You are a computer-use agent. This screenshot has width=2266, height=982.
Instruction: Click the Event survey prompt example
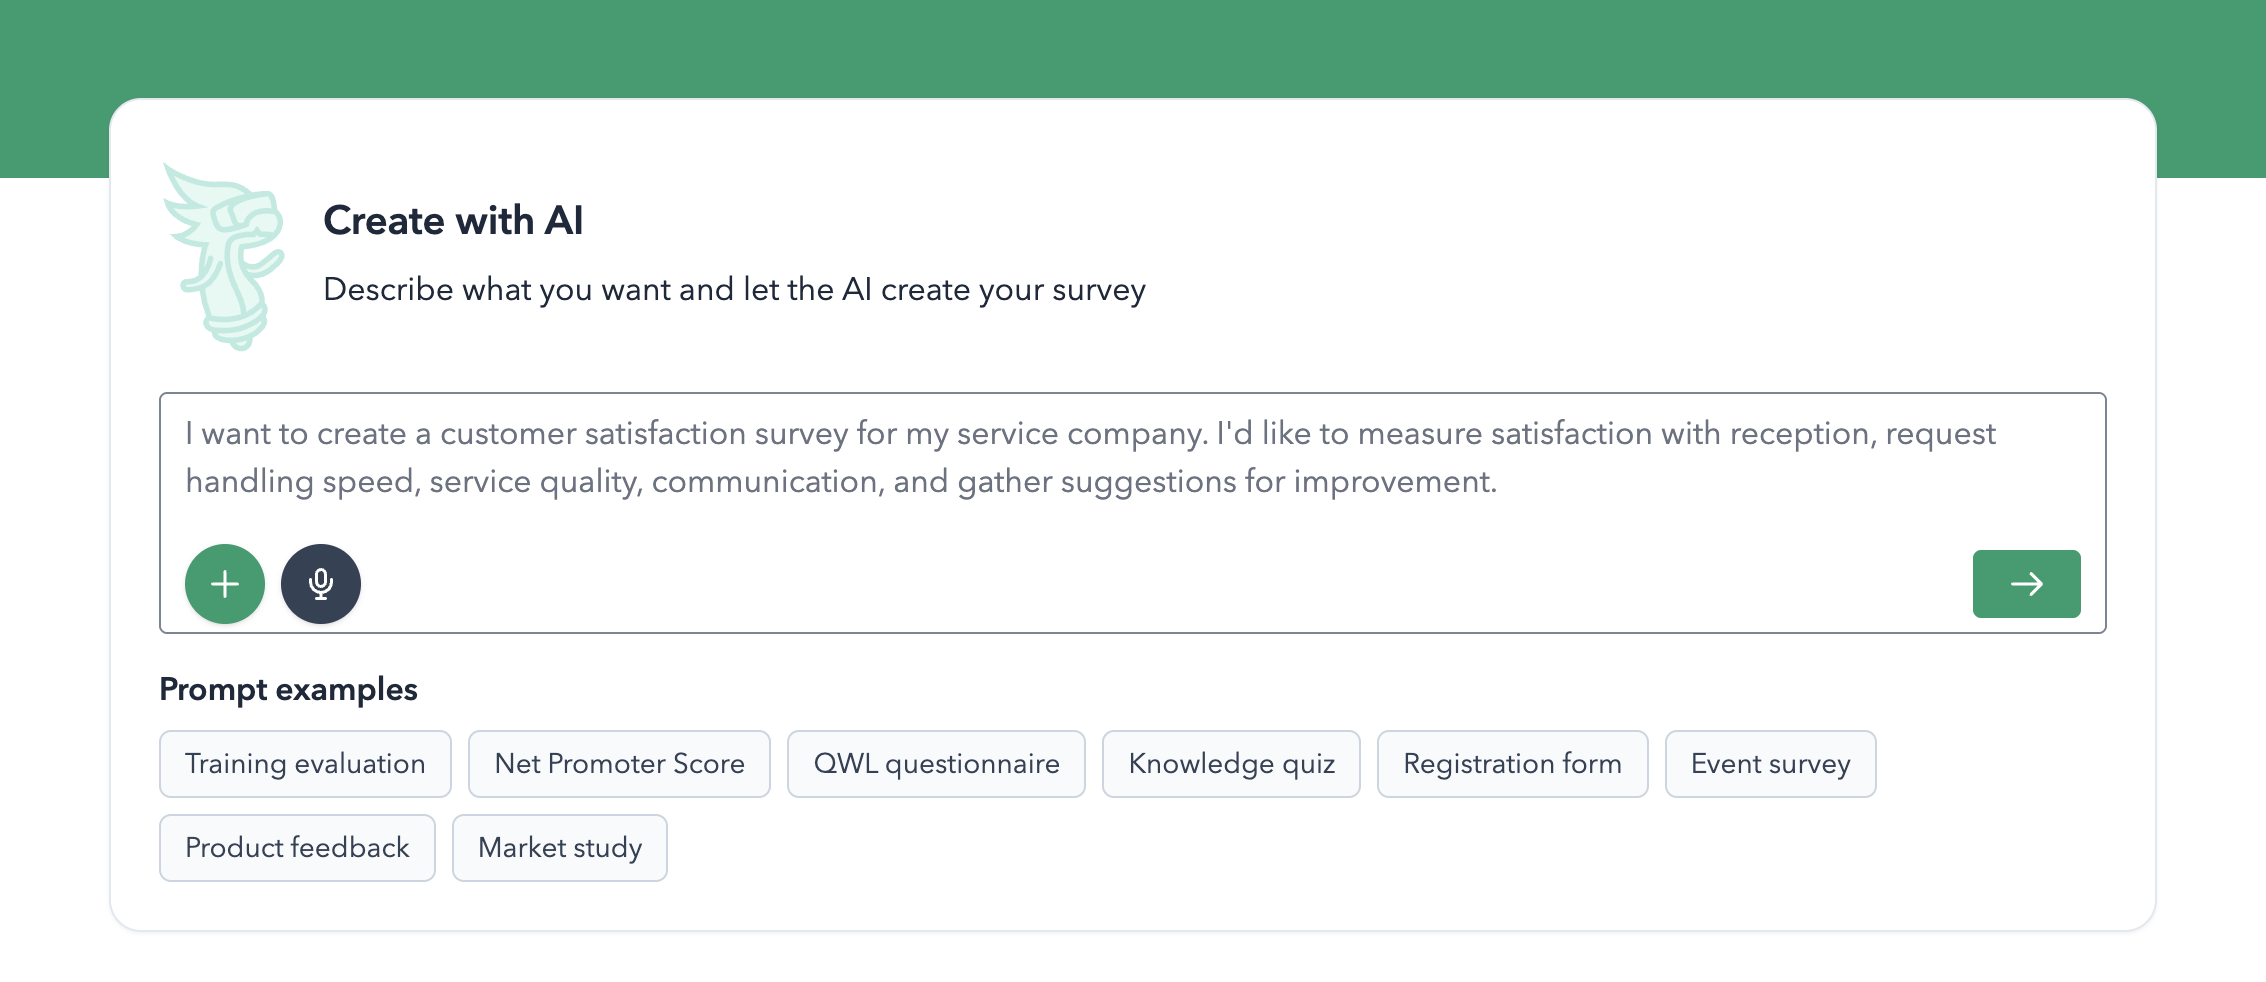click(x=1770, y=763)
